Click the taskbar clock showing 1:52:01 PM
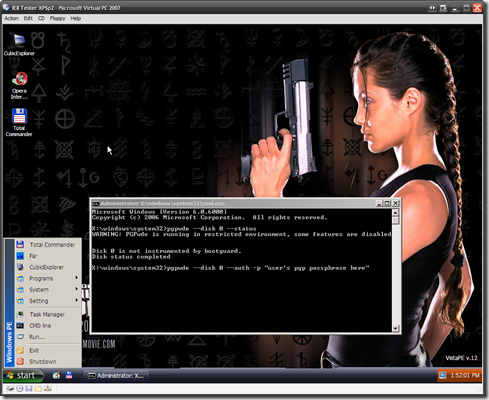The width and height of the screenshot is (489, 400). [x=465, y=375]
